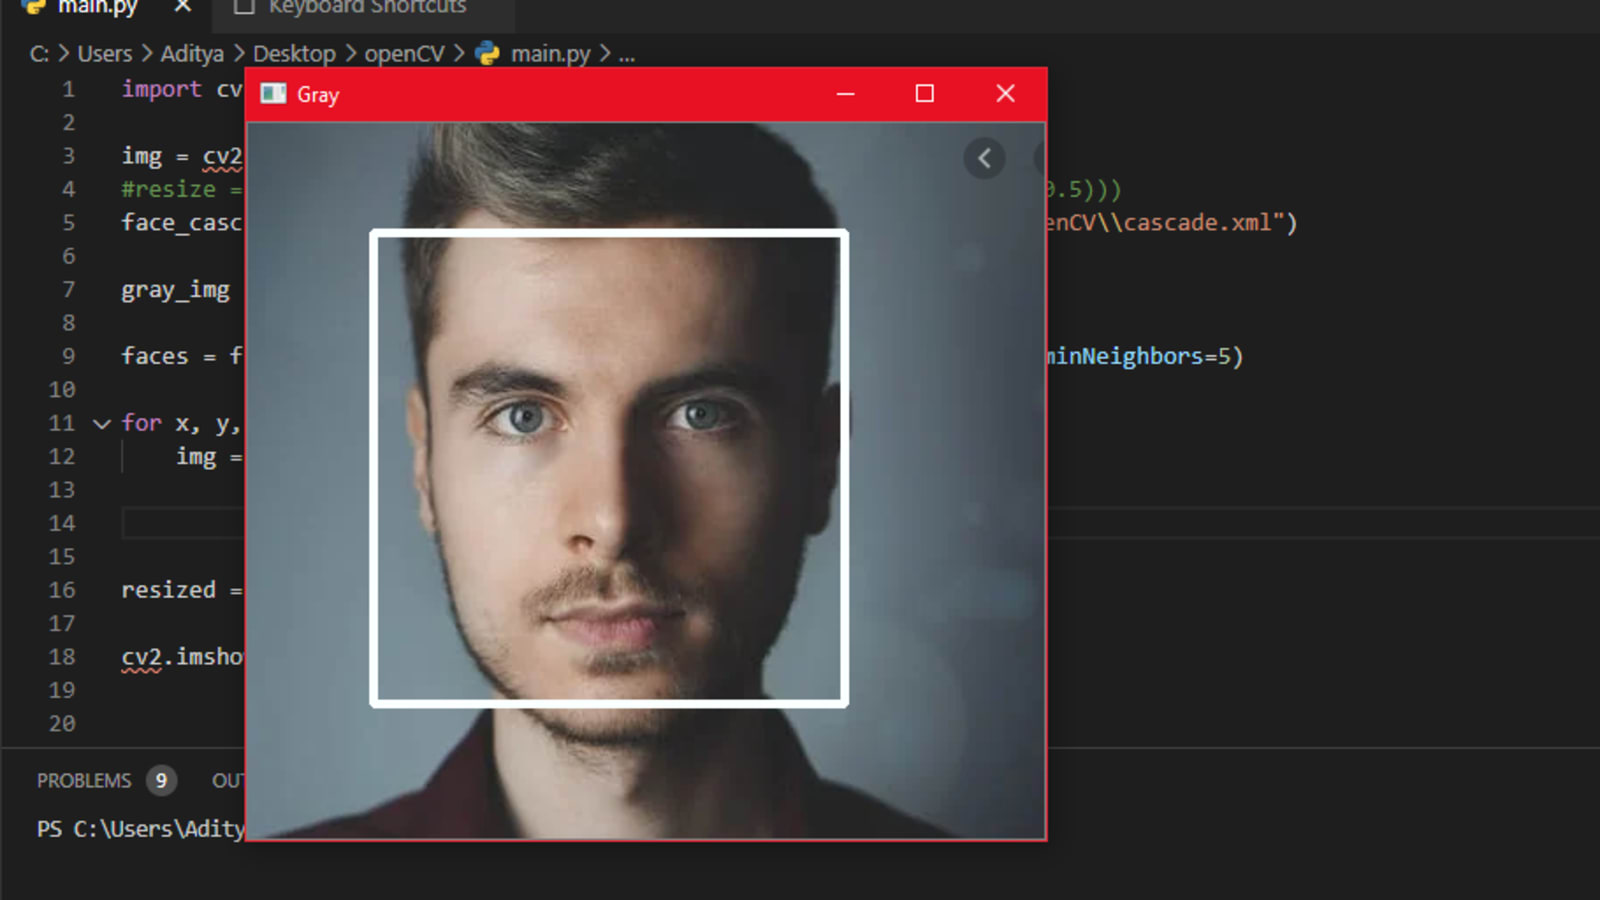1600x900 pixels.
Task: Open the Aditya breadcrumb folder
Action: click(192, 54)
